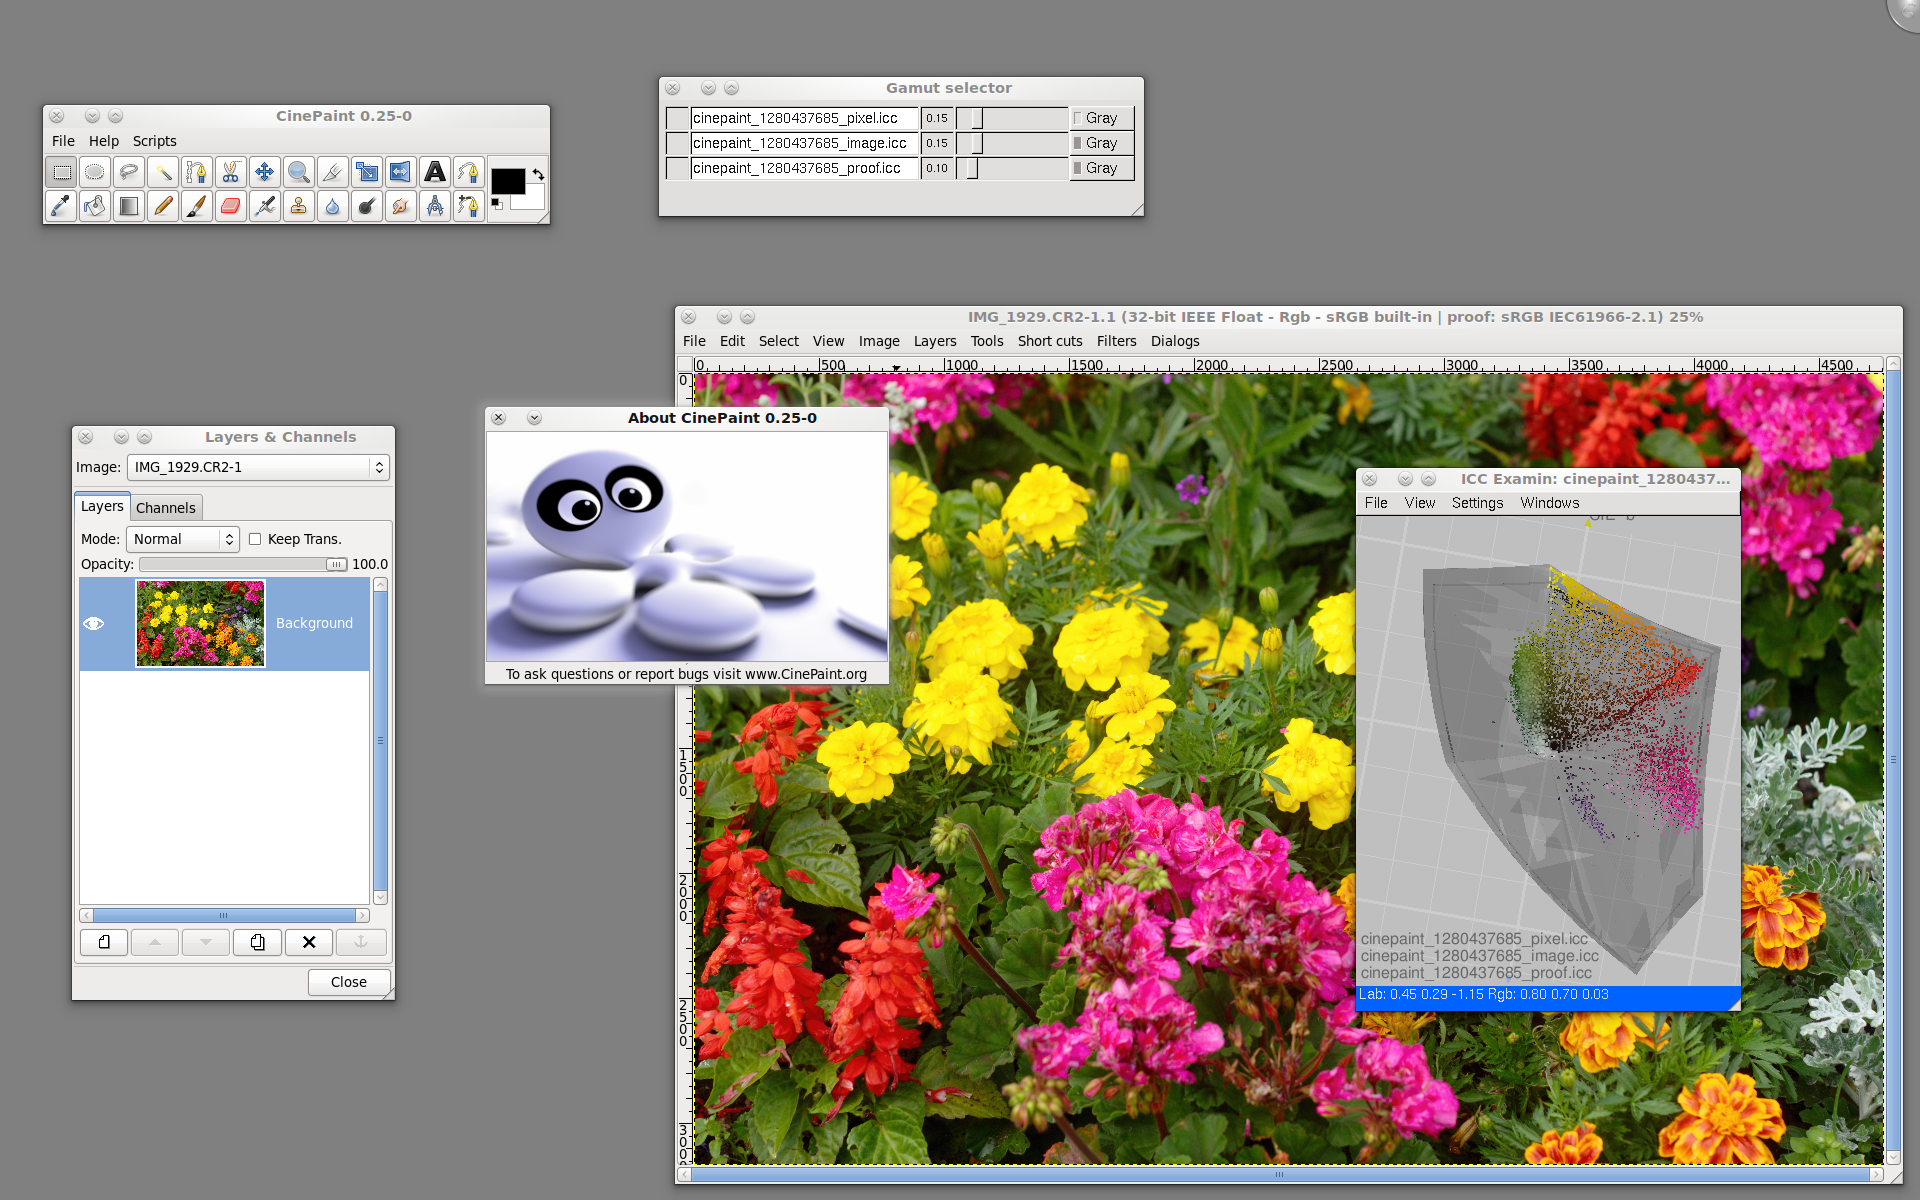The width and height of the screenshot is (1920, 1200).
Task: Open the Dialogs menu in image window
Action: click(x=1175, y=341)
